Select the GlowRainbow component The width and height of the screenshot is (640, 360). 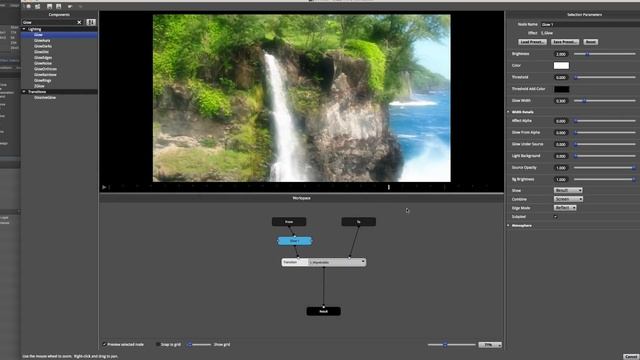coord(45,75)
